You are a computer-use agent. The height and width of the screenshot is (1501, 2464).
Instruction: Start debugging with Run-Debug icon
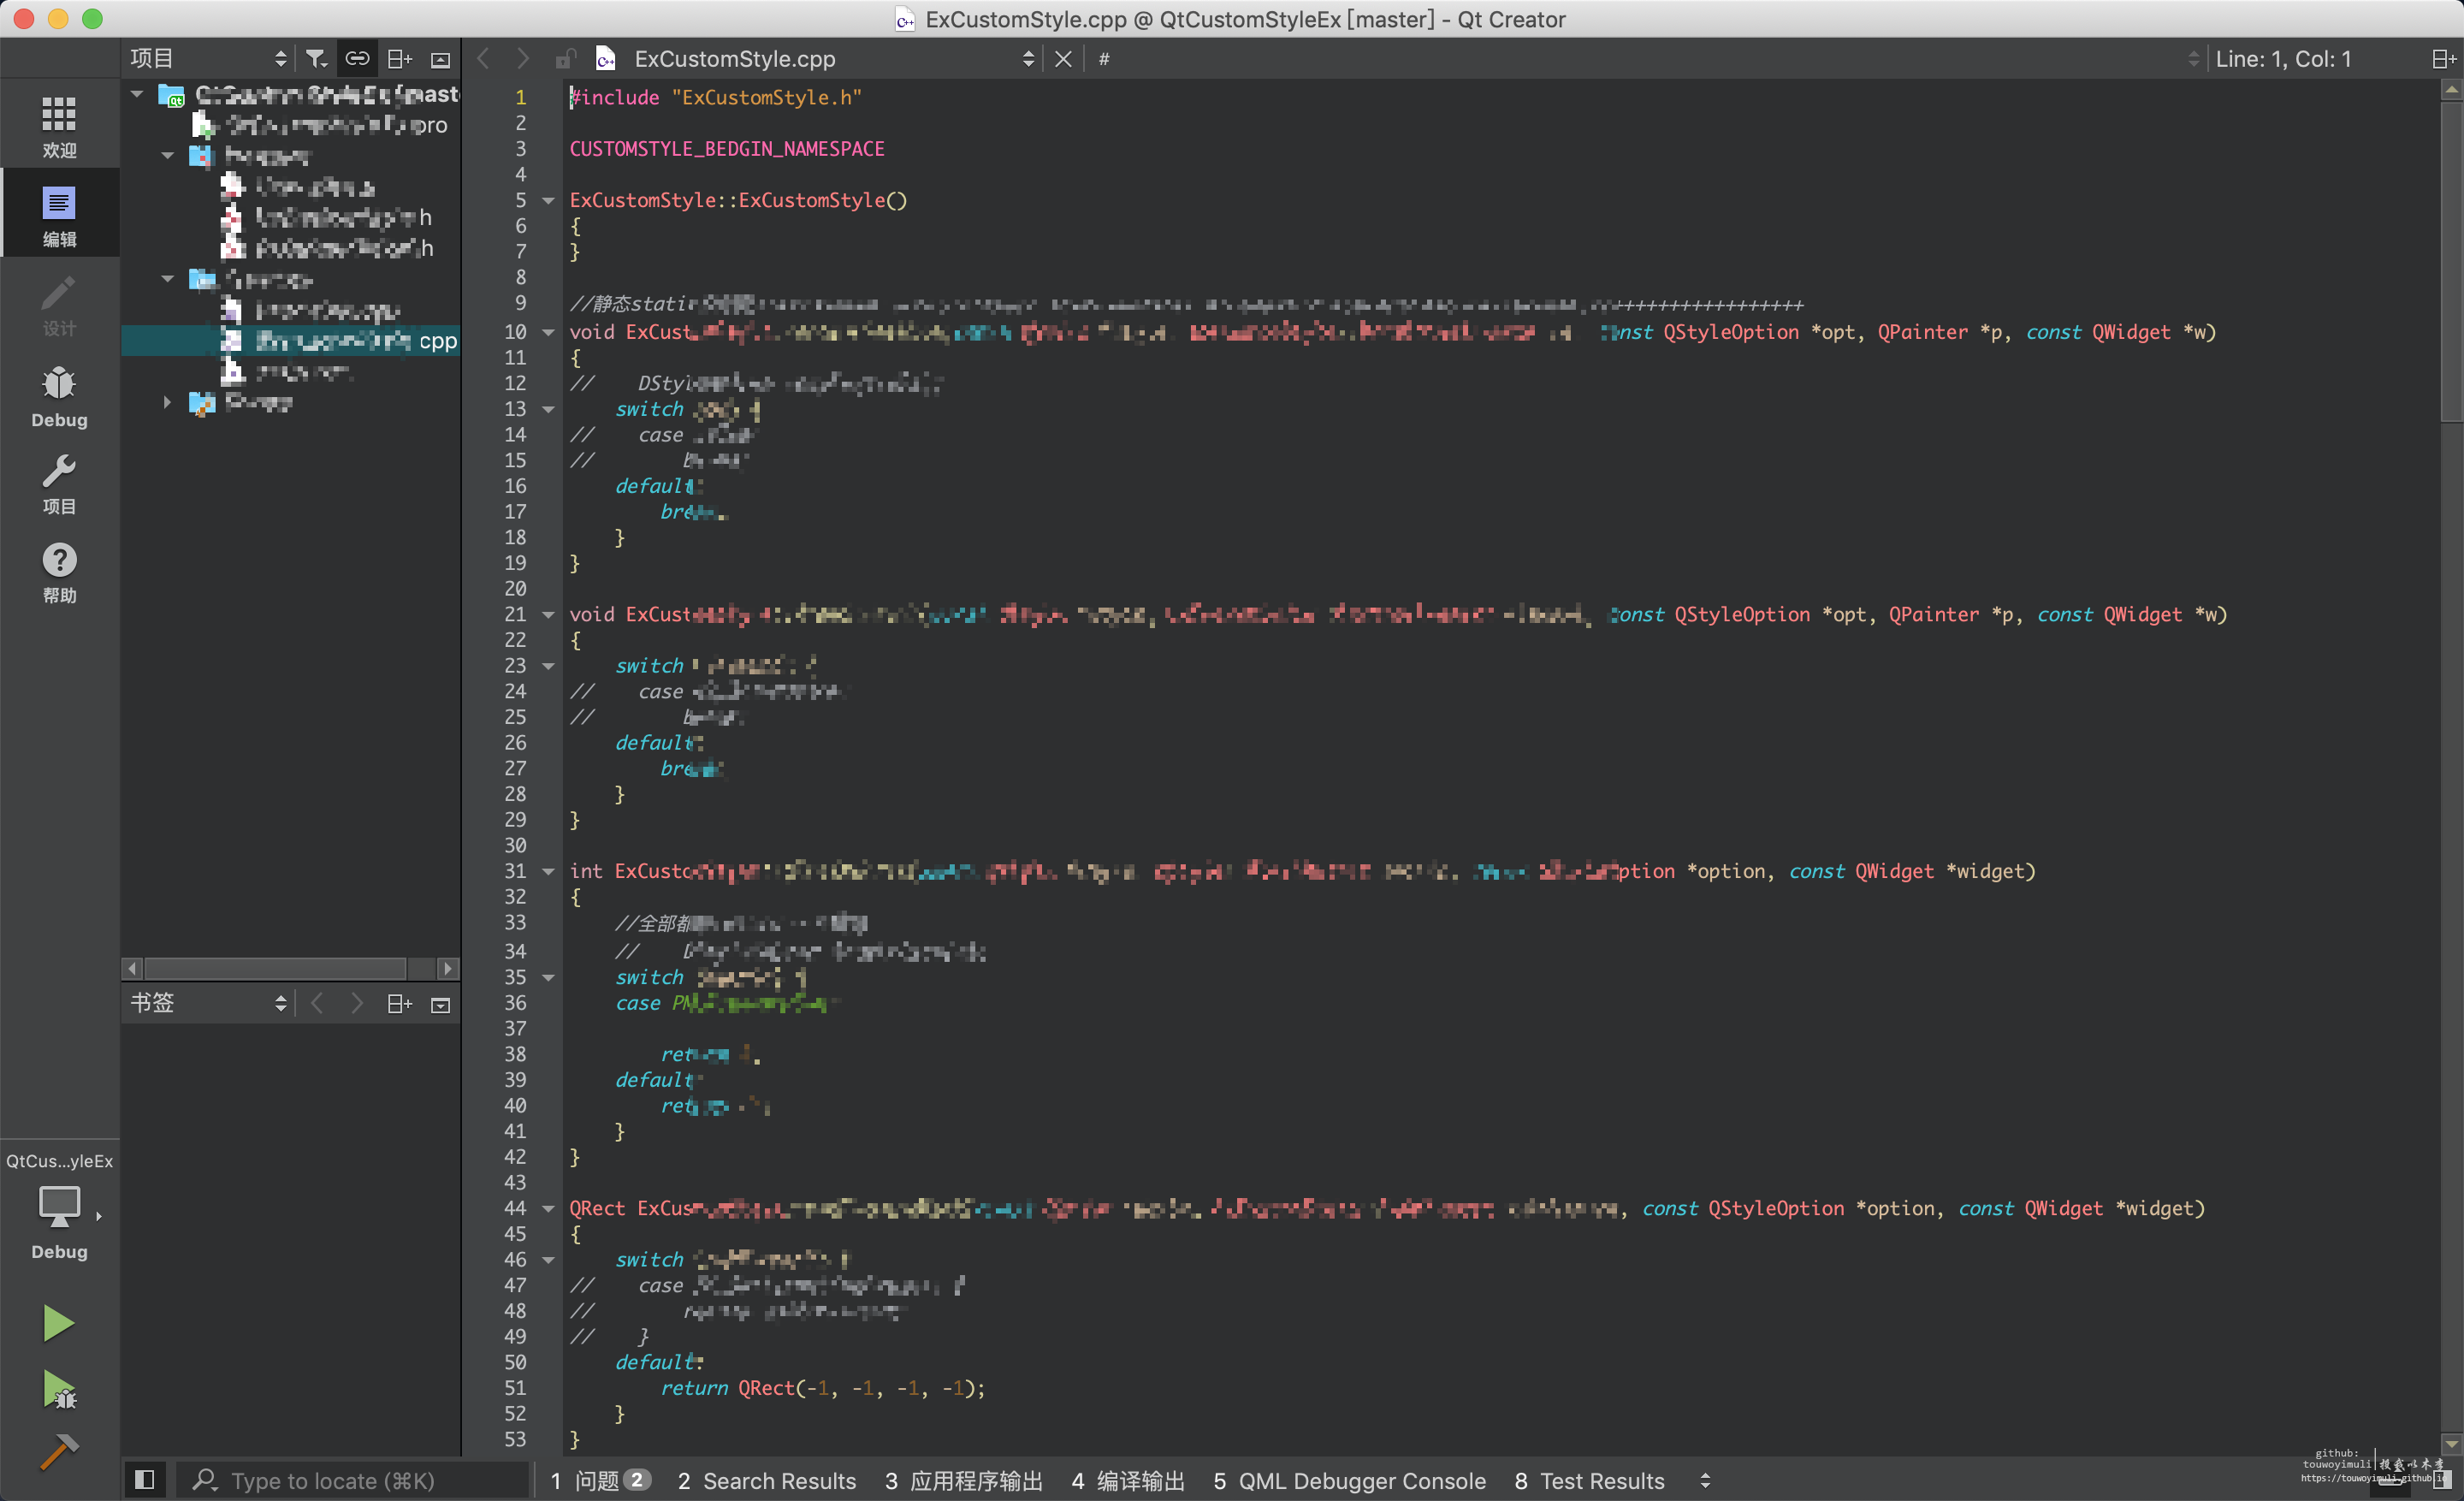[58, 1389]
